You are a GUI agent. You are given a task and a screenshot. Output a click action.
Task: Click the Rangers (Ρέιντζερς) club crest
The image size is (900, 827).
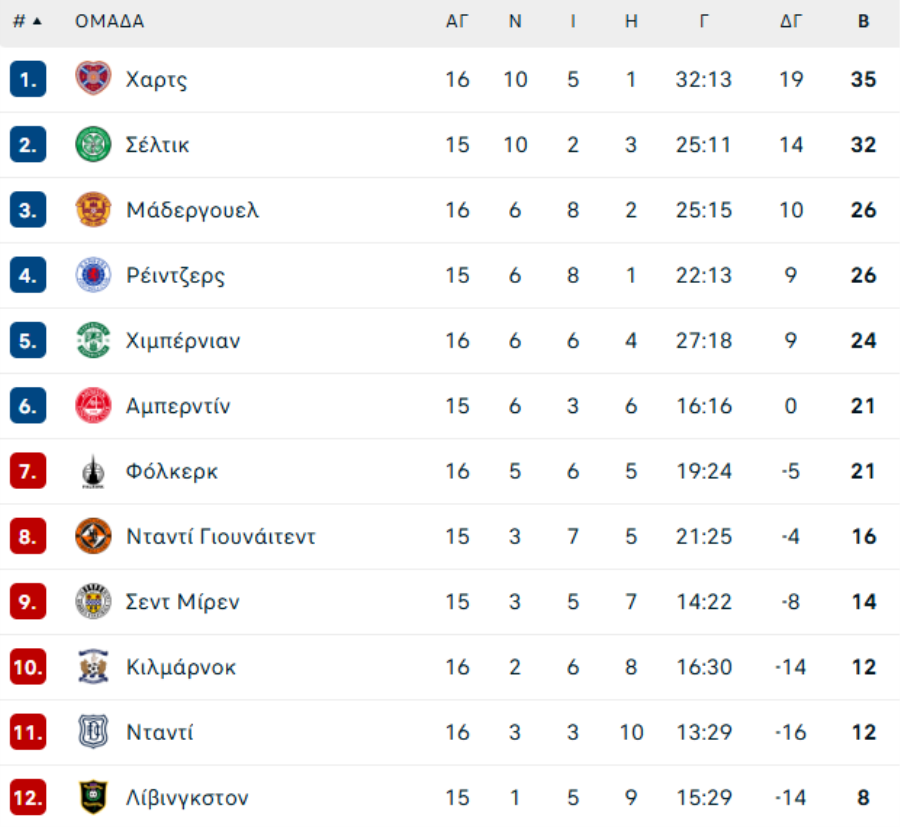click(93, 275)
